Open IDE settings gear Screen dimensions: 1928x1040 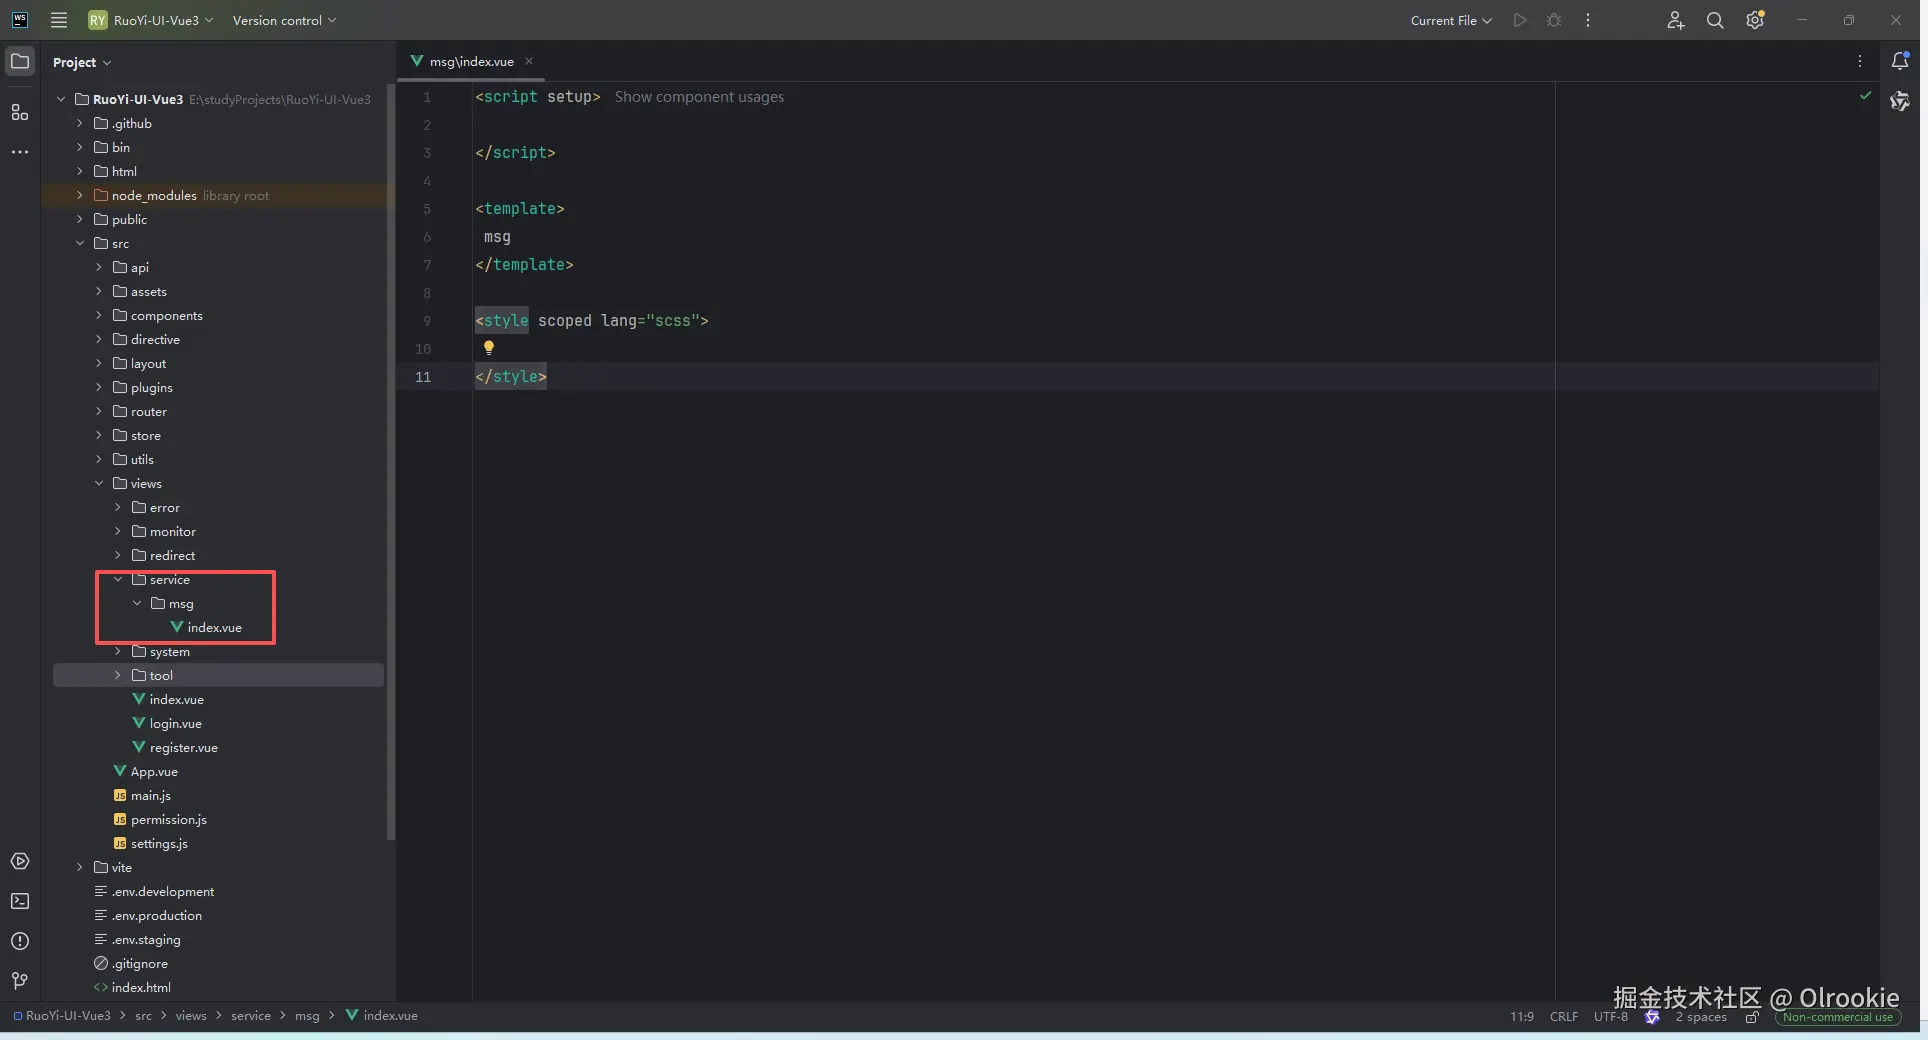tap(1755, 20)
